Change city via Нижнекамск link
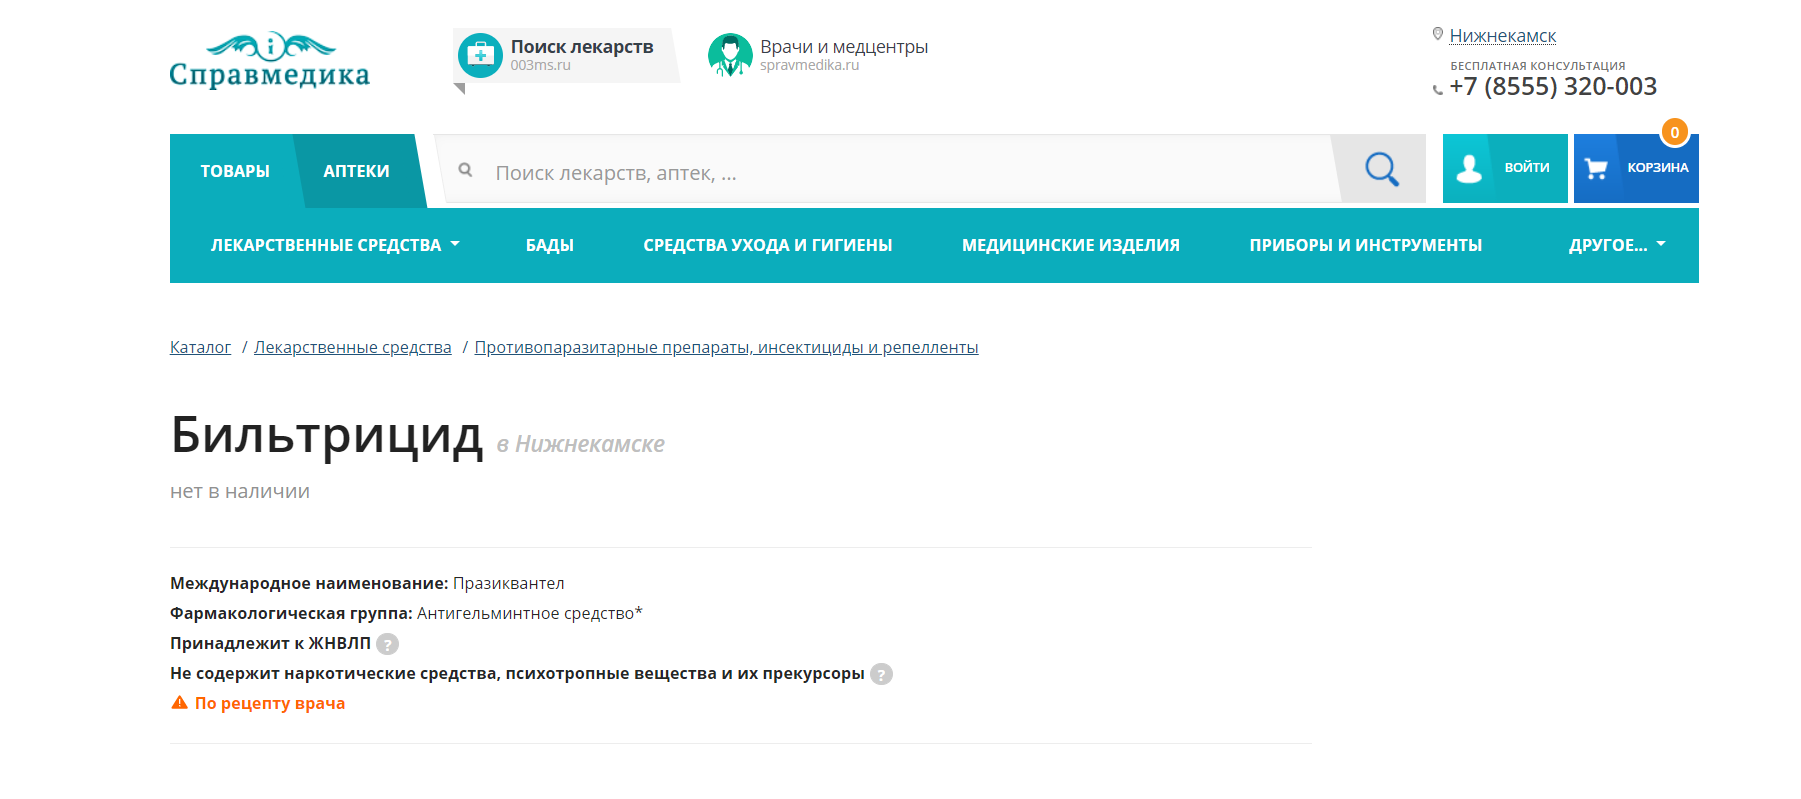 tap(1503, 36)
